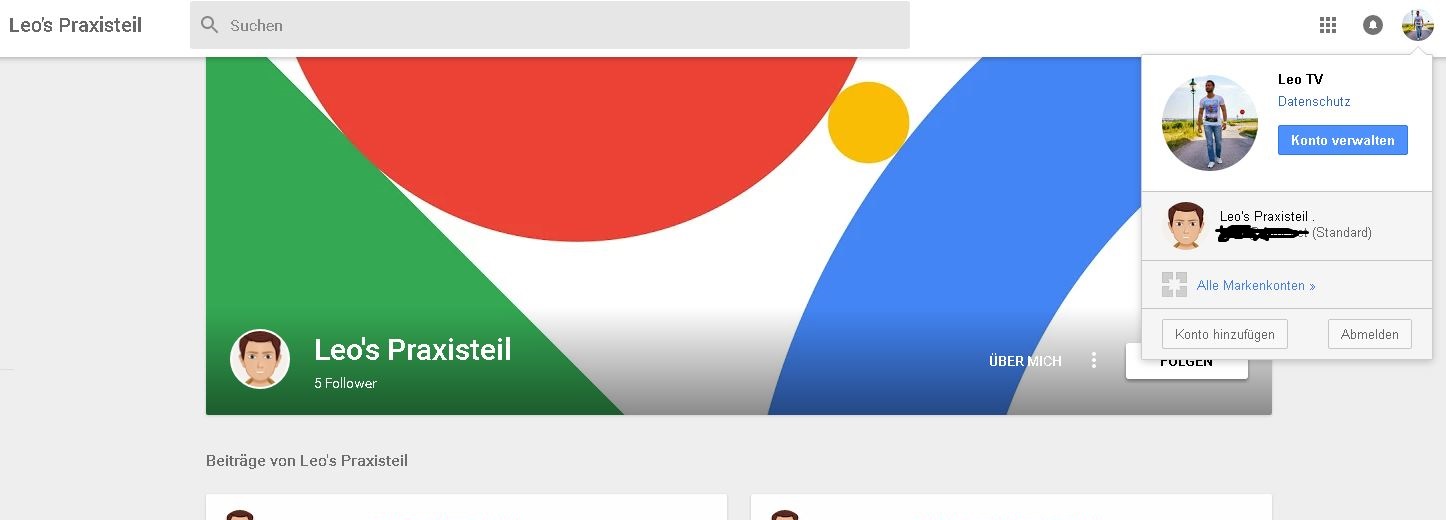This screenshot has width=1449, height=520.
Task: Click the account avatar in top bar
Action: (1418, 25)
